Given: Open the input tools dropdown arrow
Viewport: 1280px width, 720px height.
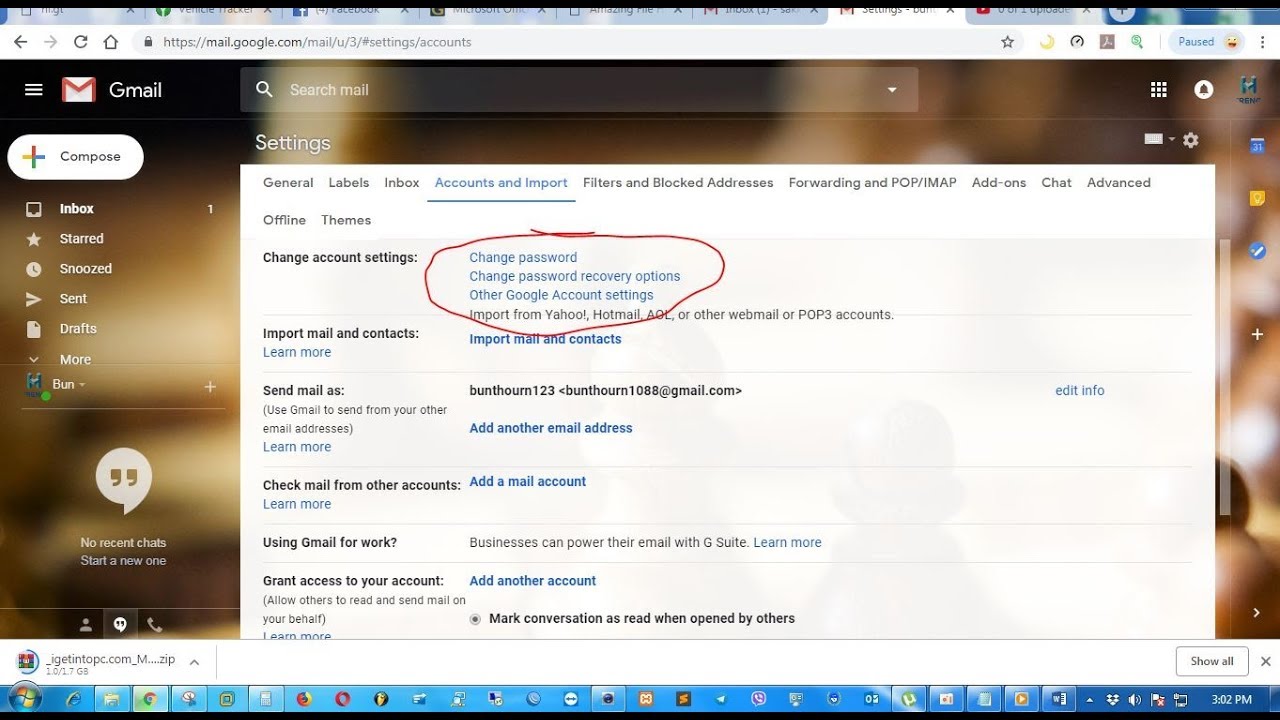Looking at the screenshot, I should [x=1172, y=139].
